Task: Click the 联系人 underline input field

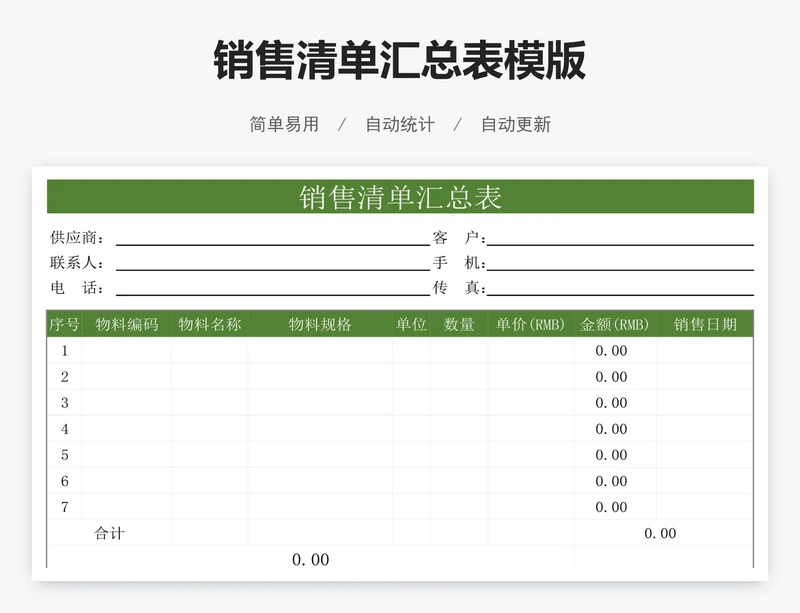Action: pyautogui.click(x=273, y=262)
